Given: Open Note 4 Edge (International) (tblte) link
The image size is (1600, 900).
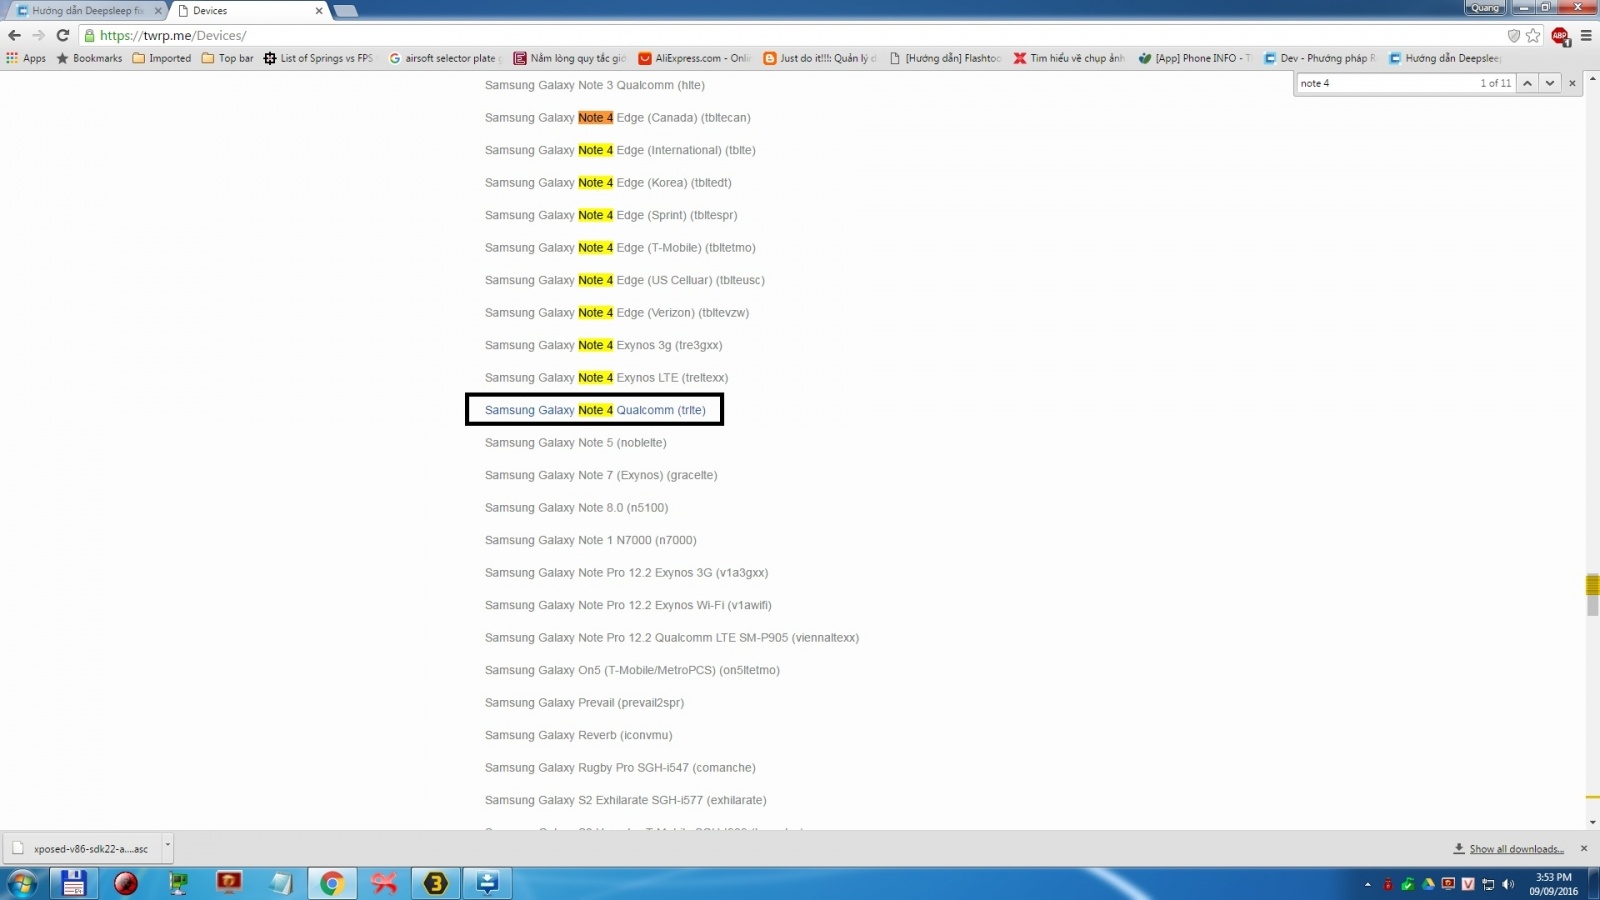Looking at the screenshot, I should (620, 150).
